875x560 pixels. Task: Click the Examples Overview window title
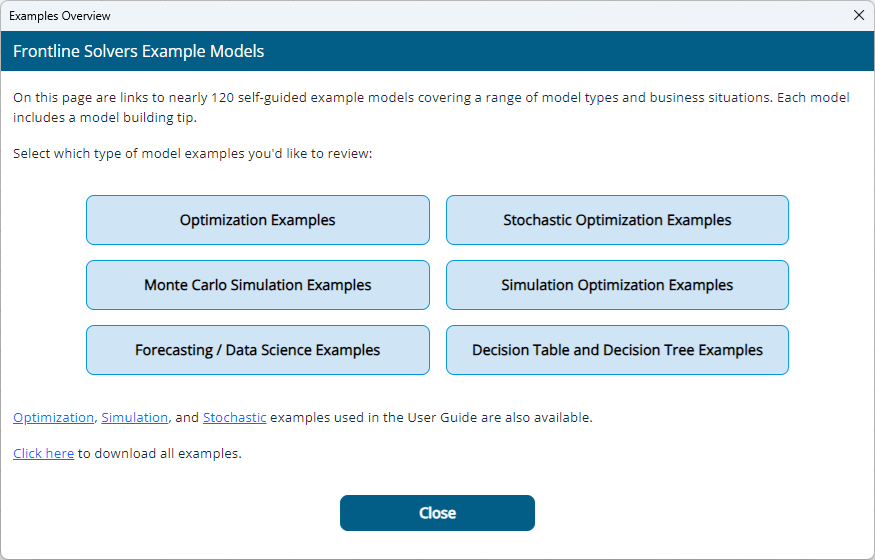click(60, 16)
